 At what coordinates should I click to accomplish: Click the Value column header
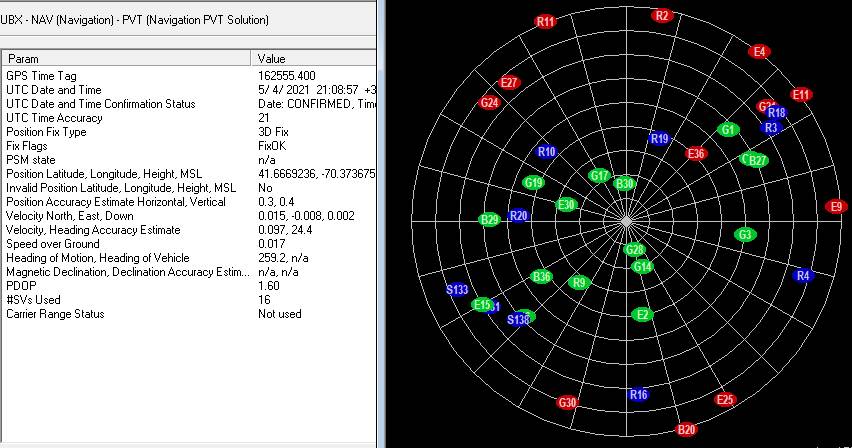(x=315, y=59)
